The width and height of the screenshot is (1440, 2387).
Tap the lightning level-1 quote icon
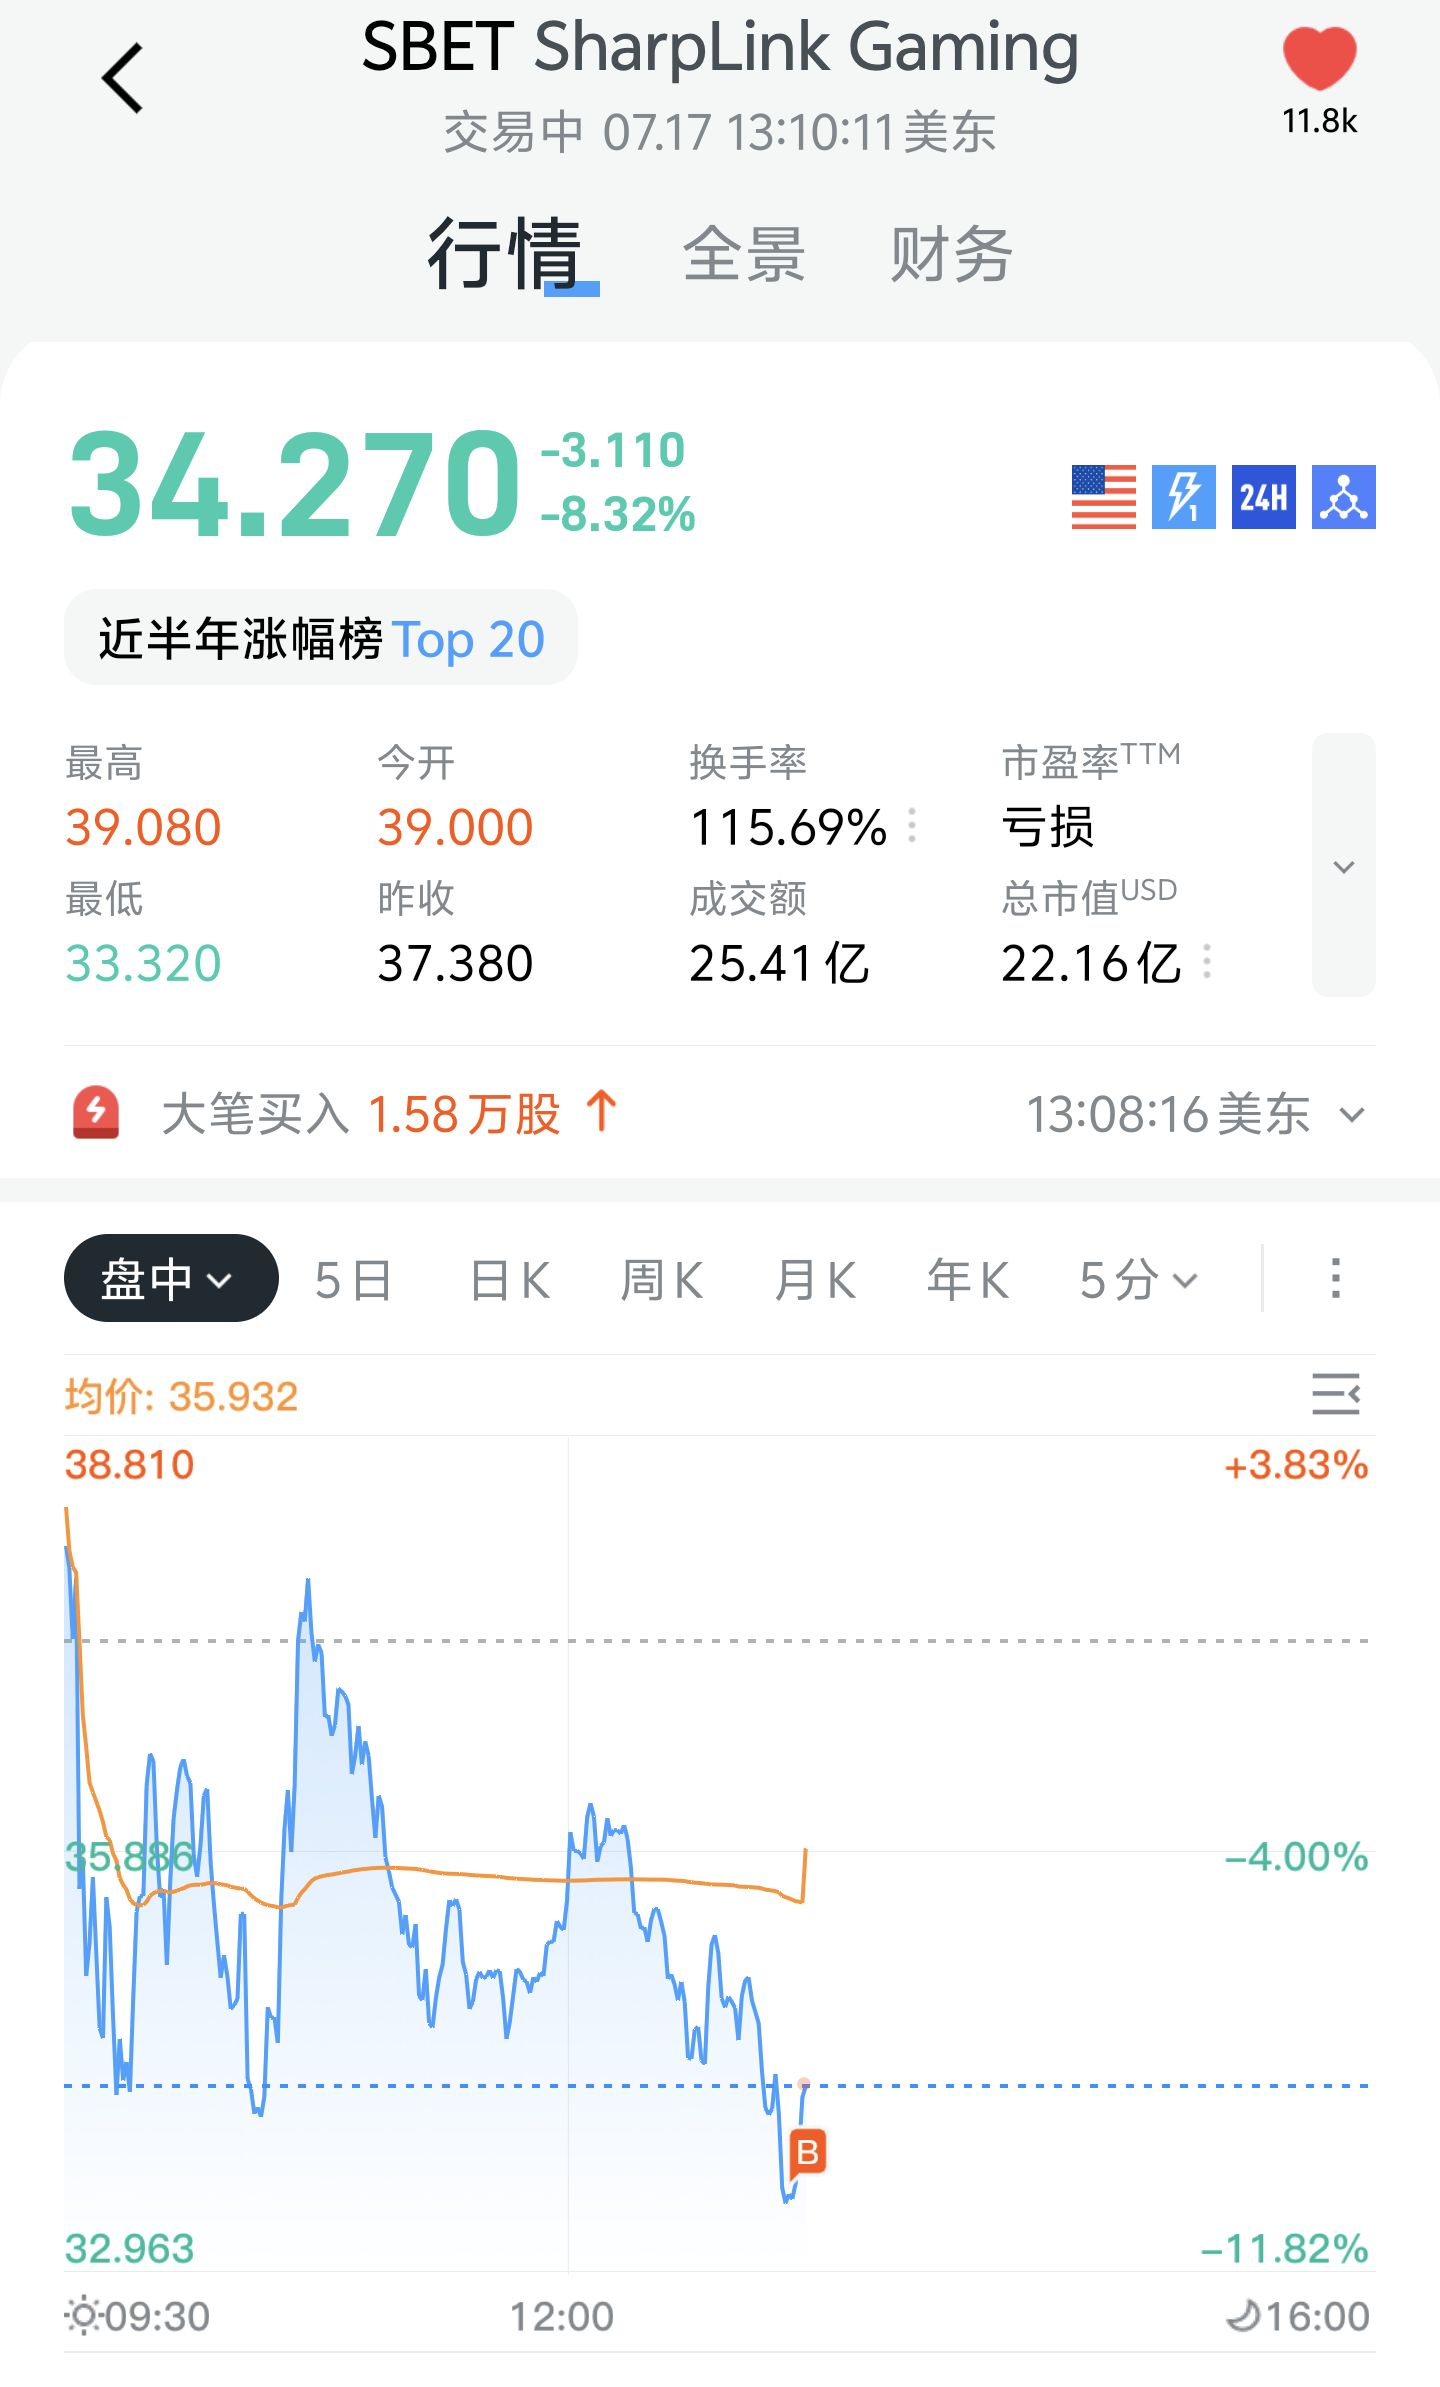[x=1183, y=496]
